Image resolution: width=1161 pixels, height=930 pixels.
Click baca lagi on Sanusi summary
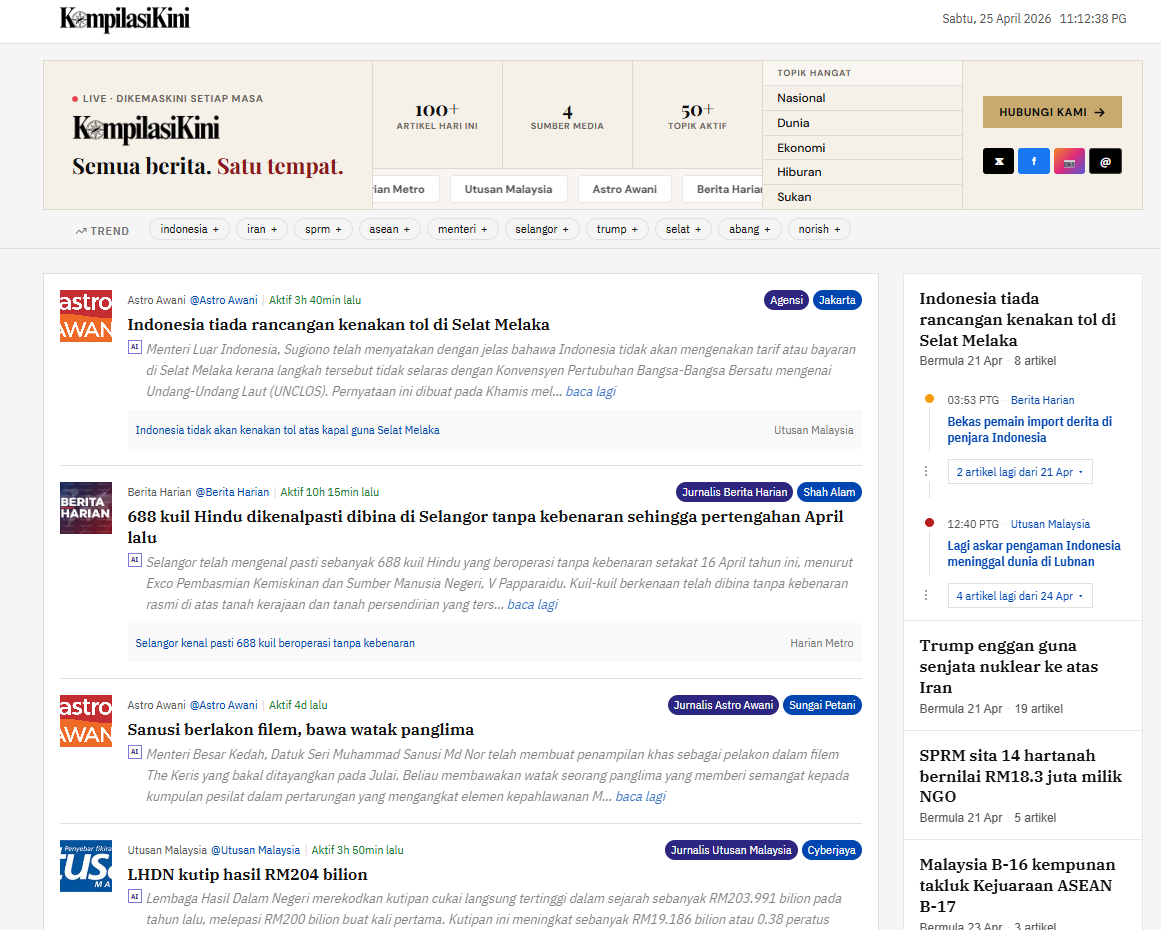click(640, 796)
